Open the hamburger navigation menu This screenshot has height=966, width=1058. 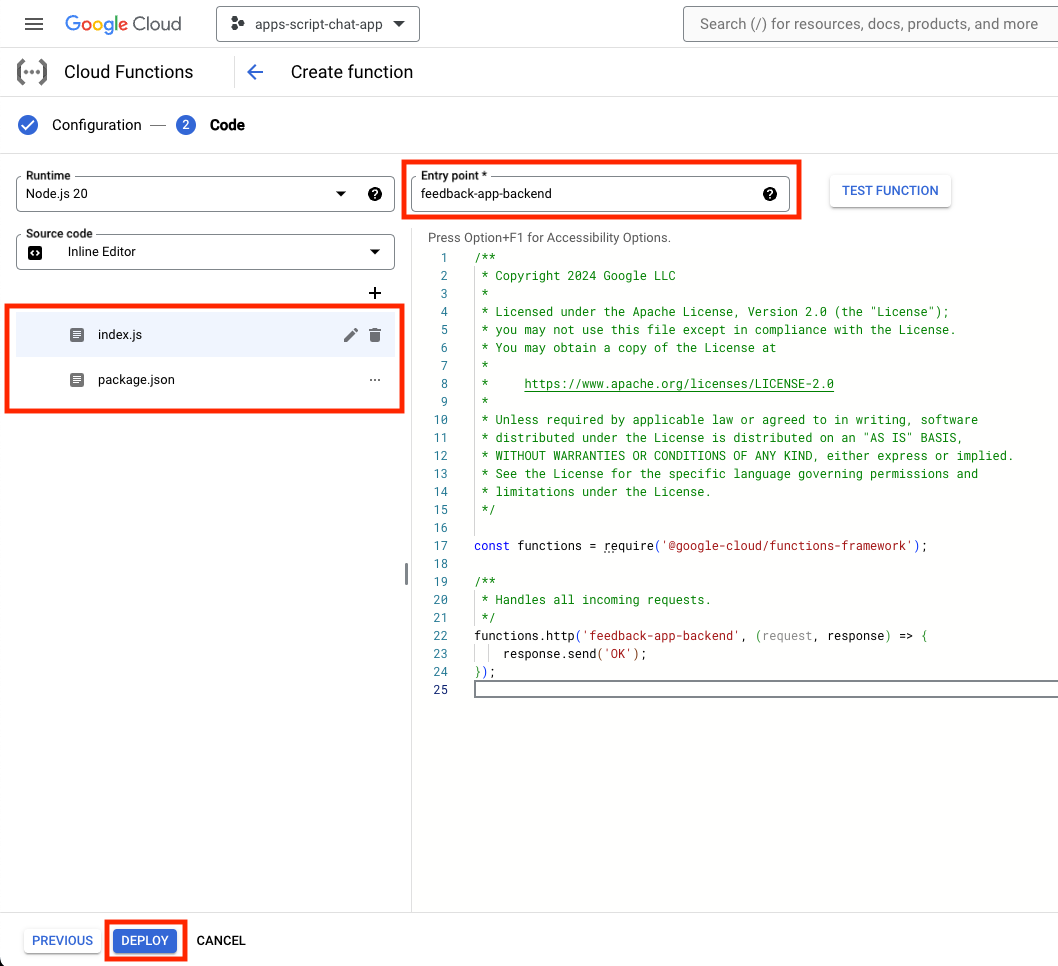(x=34, y=24)
